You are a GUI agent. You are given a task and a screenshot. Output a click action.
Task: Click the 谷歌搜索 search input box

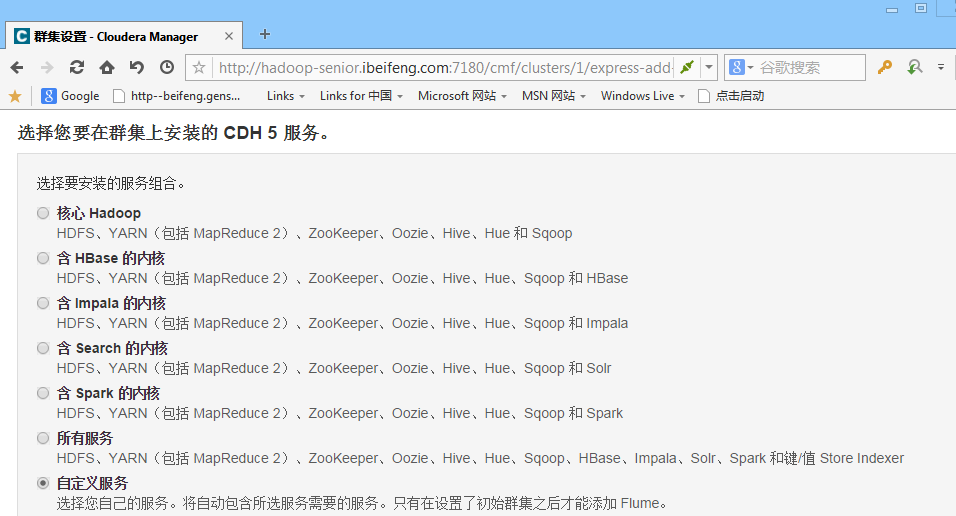[810, 67]
